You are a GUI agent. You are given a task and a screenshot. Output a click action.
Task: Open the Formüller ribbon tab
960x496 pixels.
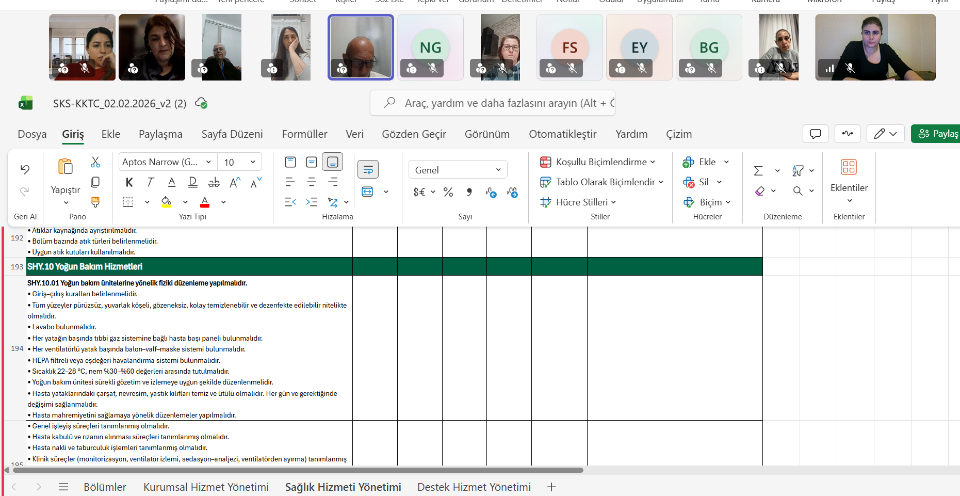point(304,134)
